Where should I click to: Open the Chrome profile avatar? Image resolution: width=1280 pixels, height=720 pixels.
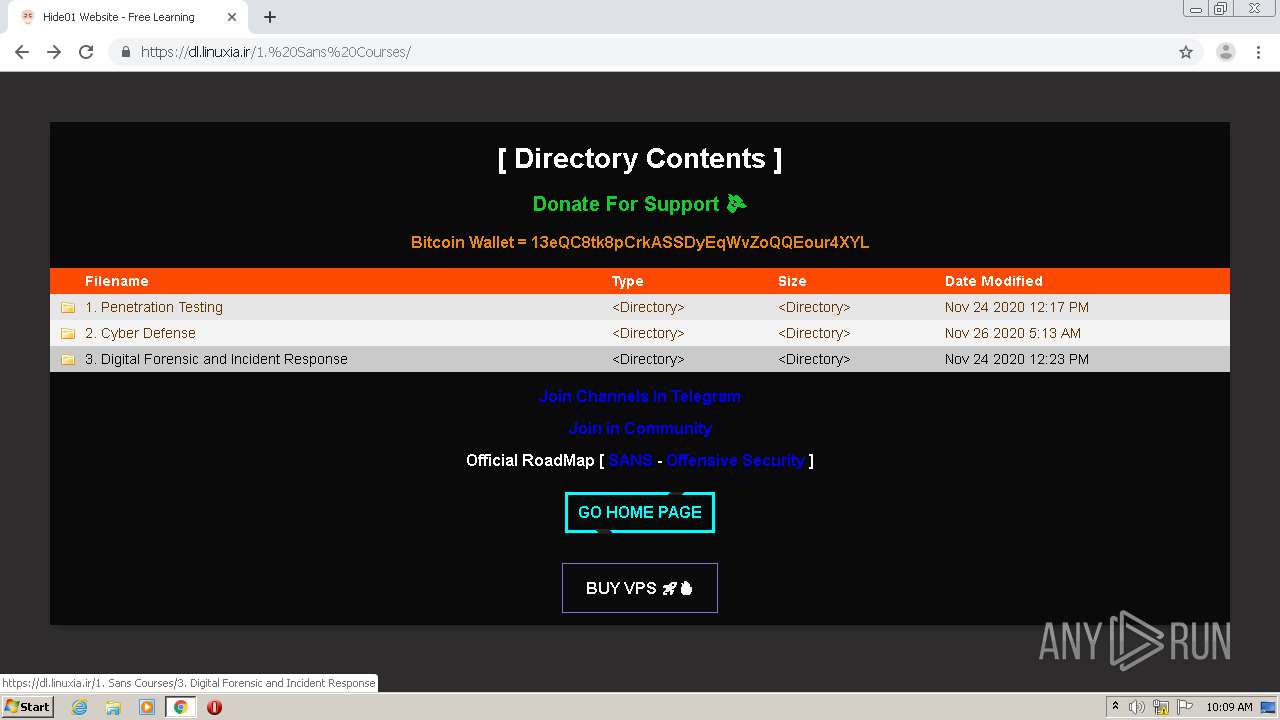click(1226, 52)
